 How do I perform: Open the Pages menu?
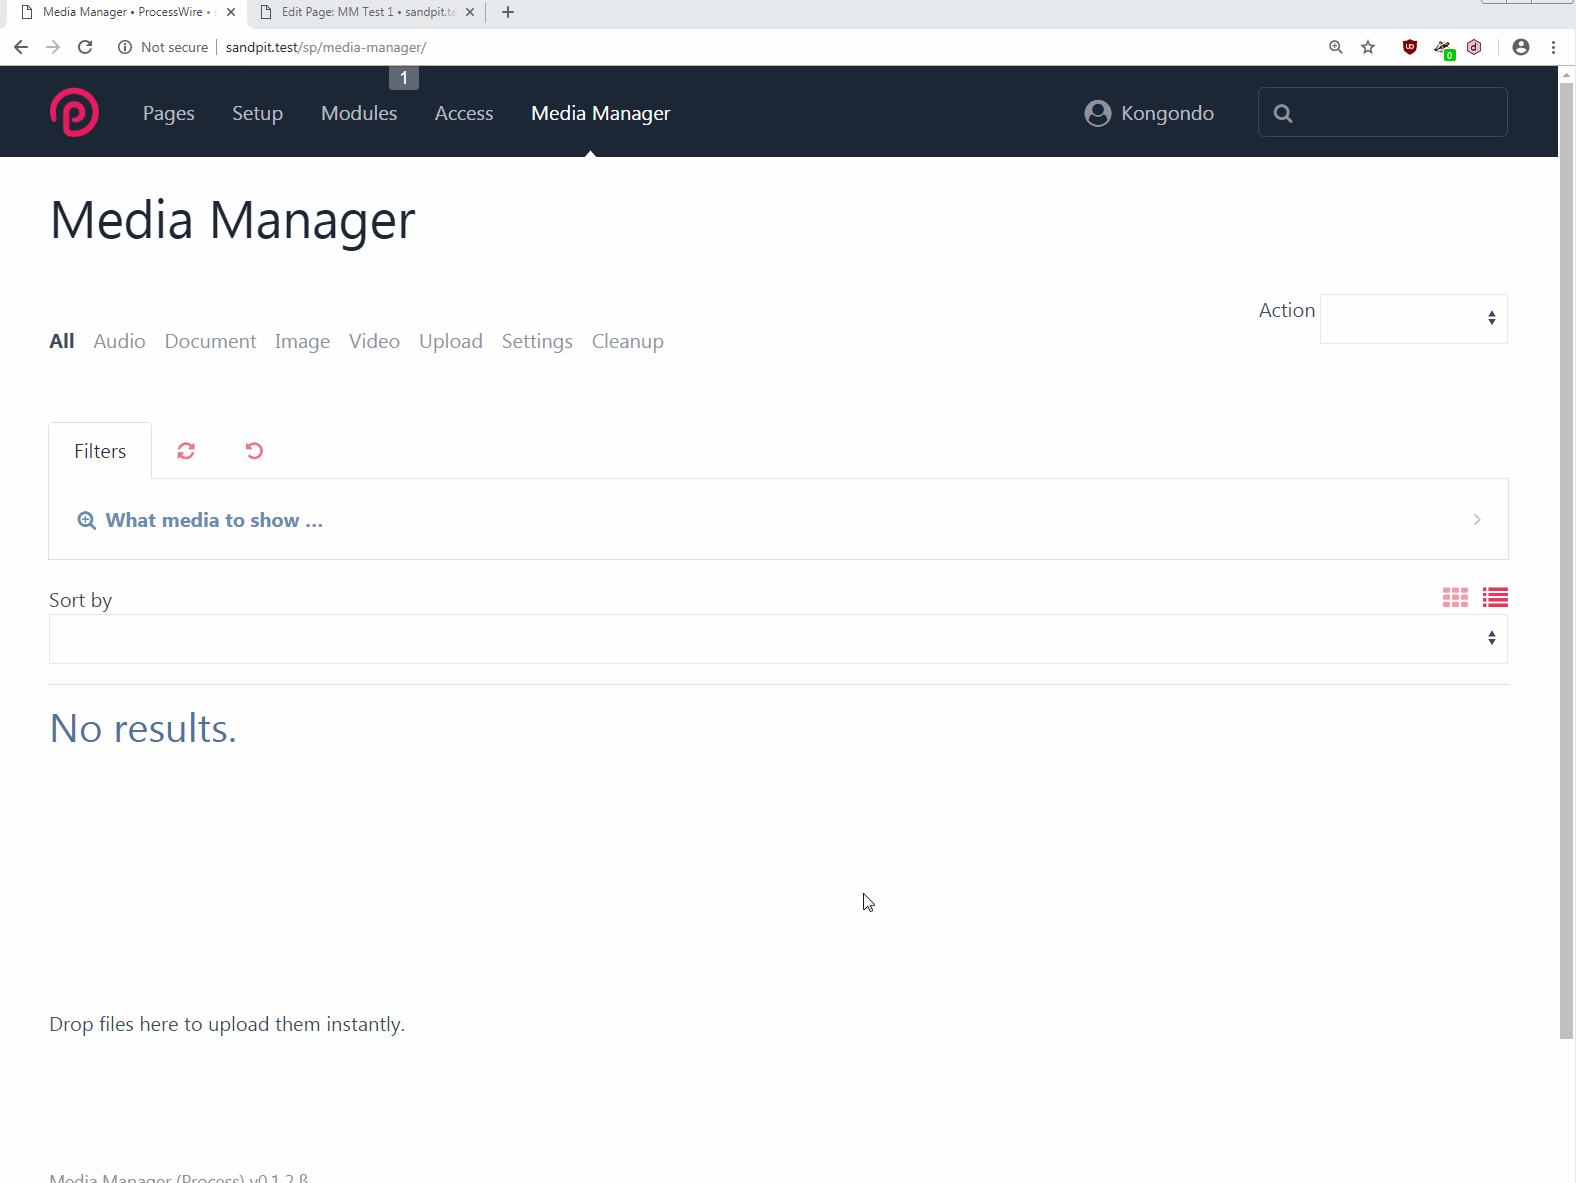tap(169, 113)
